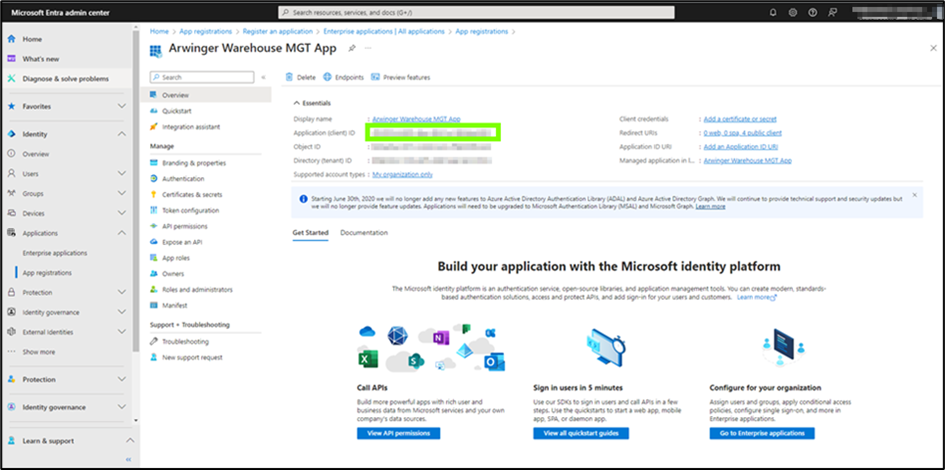Pin the Arwinger Warehouse MGT App page
Screen dimensions: 945x470
(351, 48)
